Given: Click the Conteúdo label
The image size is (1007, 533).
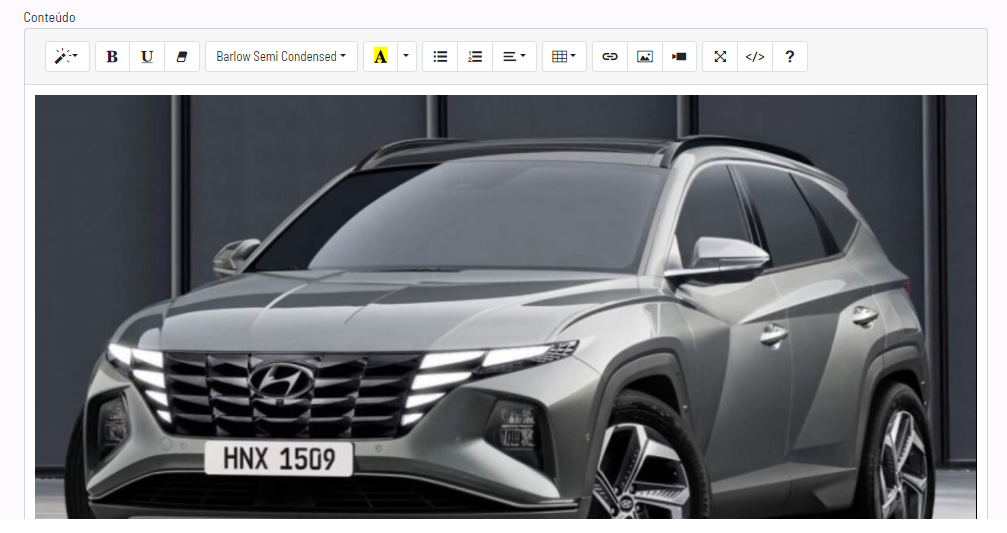Looking at the screenshot, I should click(x=49, y=17).
